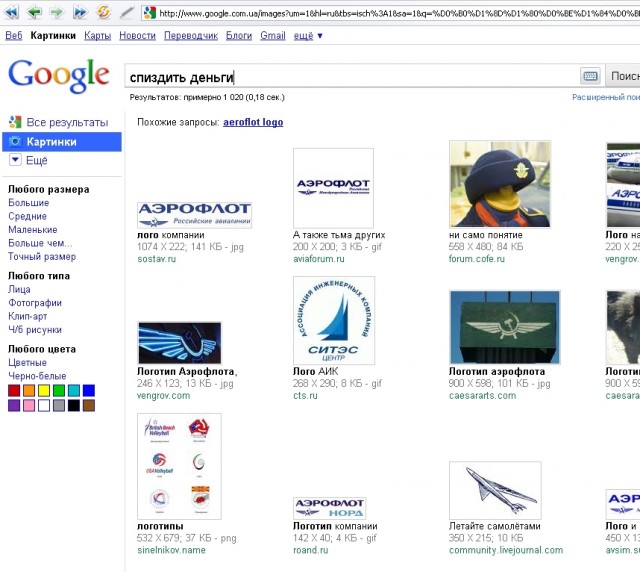Filter by Маленькие image size

33,229
